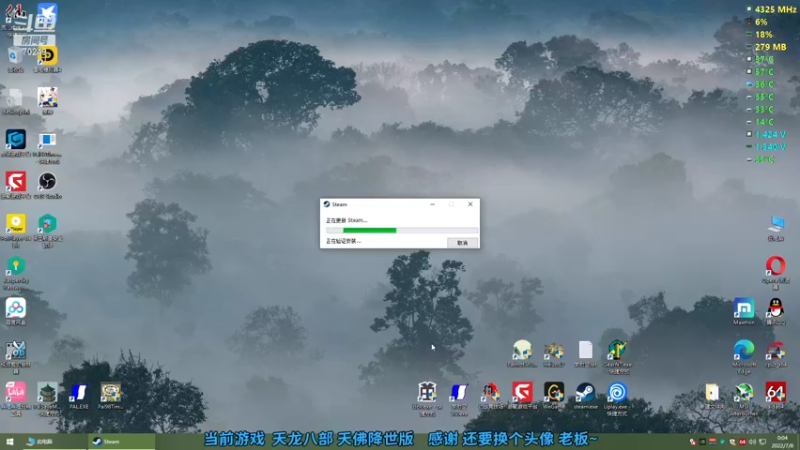Open the taskbar clock and date

point(782,442)
